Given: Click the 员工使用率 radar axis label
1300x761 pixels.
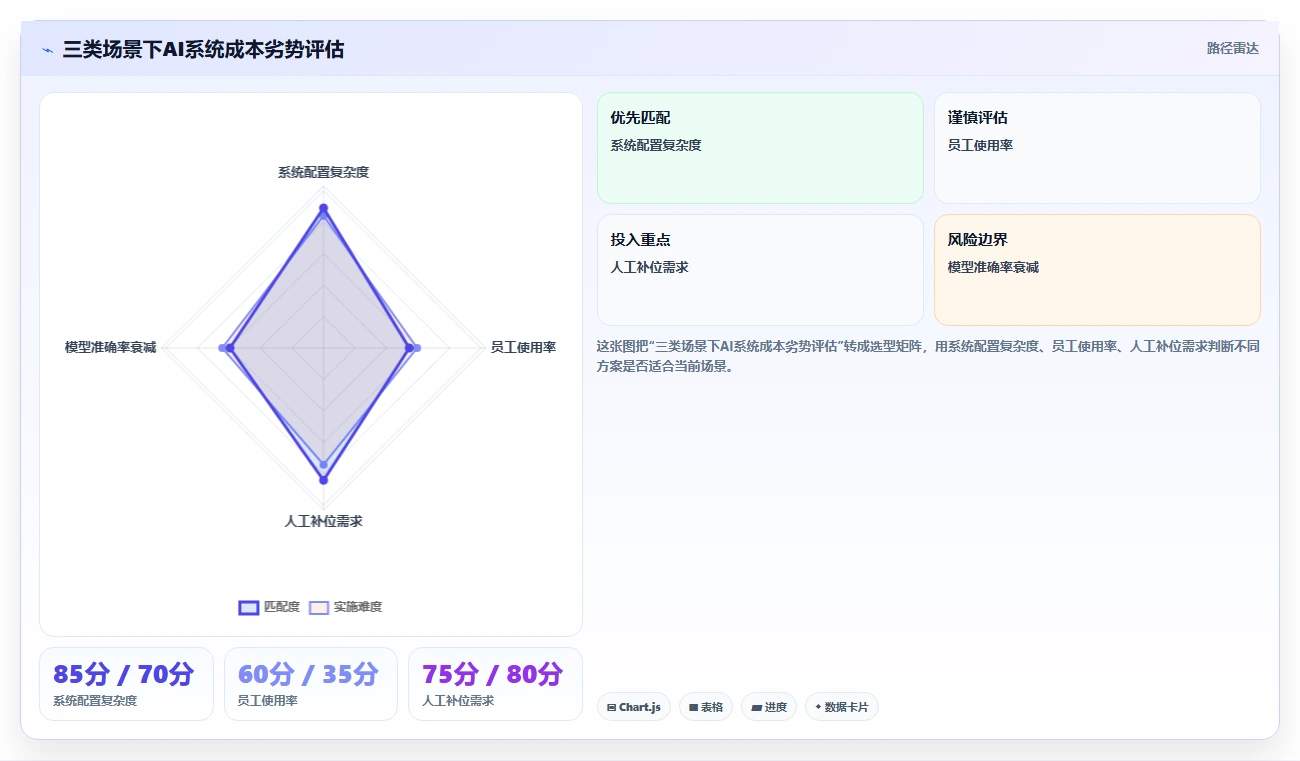Looking at the screenshot, I should tap(523, 347).
